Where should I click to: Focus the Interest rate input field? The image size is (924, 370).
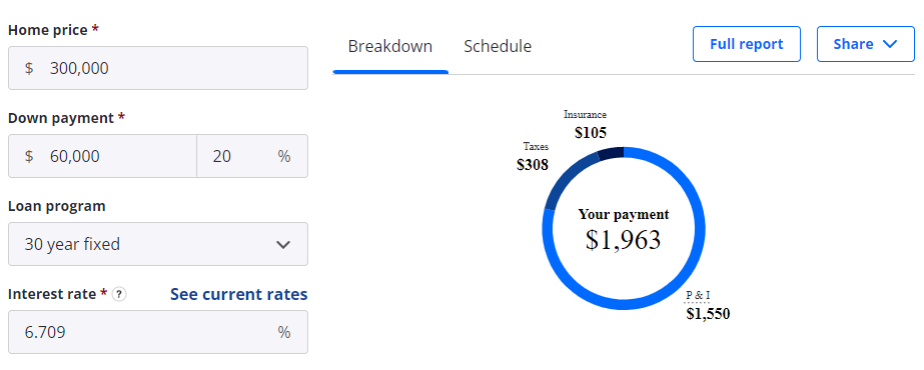pyautogui.click(x=158, y=332)
